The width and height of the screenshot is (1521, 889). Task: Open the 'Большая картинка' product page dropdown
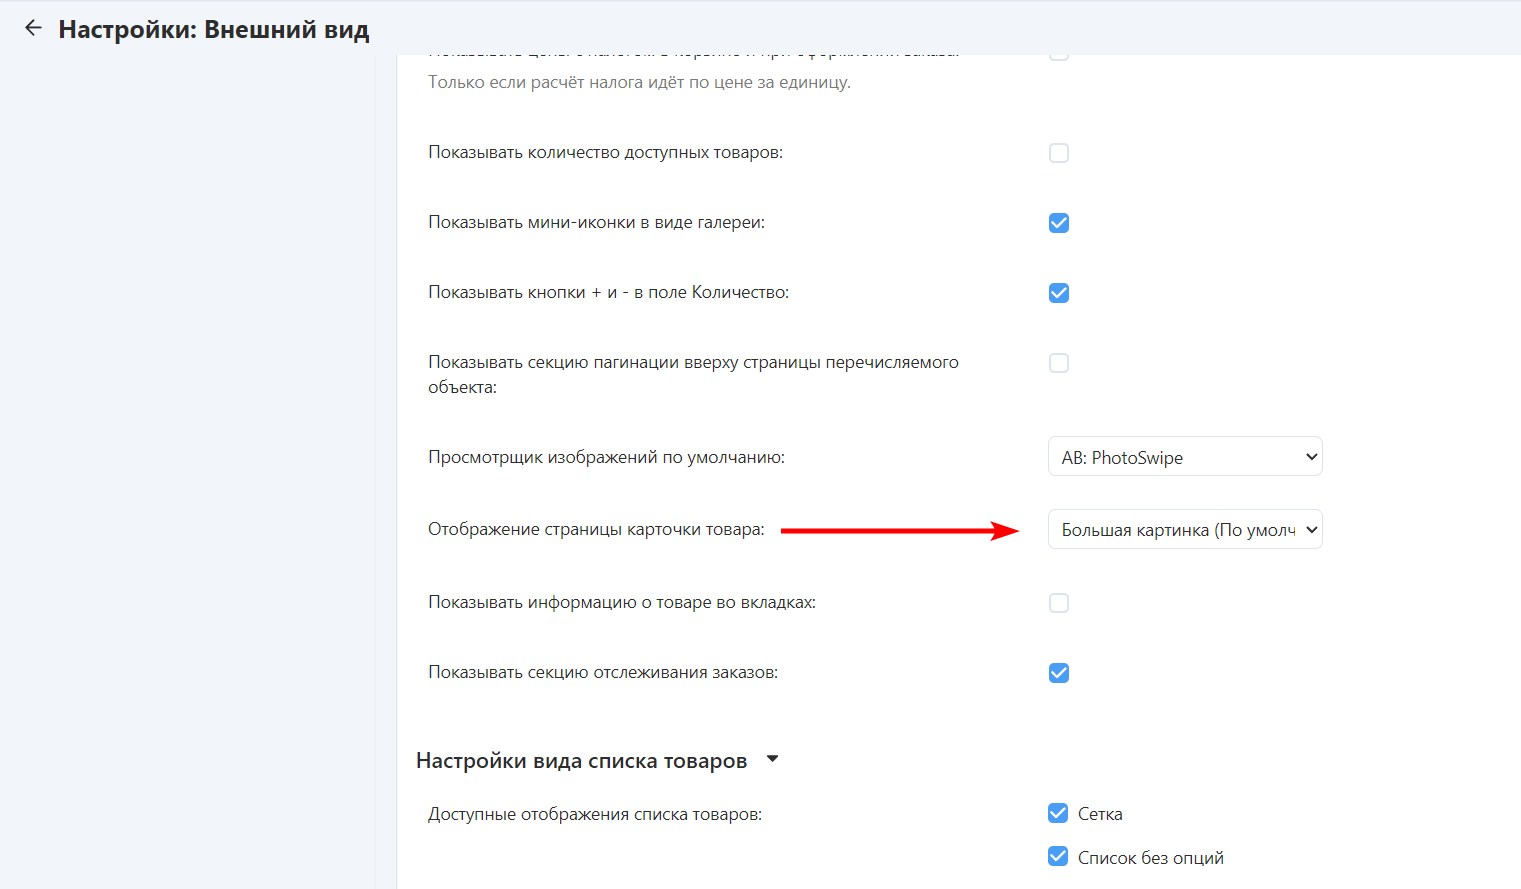tap(1184, 530)
